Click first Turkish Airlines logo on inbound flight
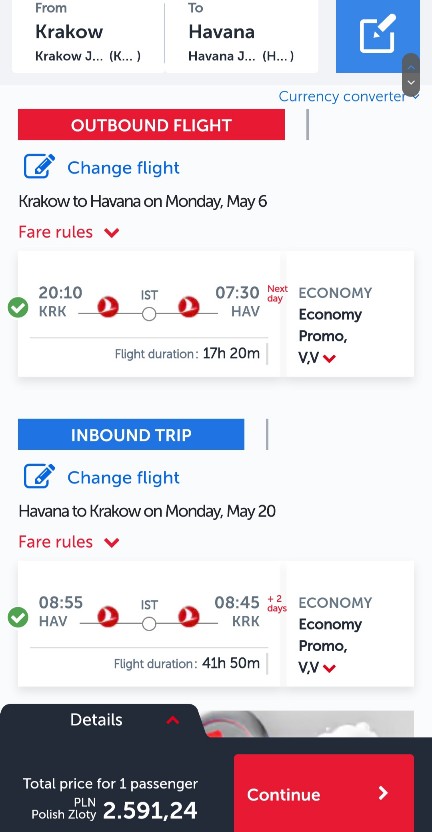Viewport: 432px width, 832px height. point(108,617)
